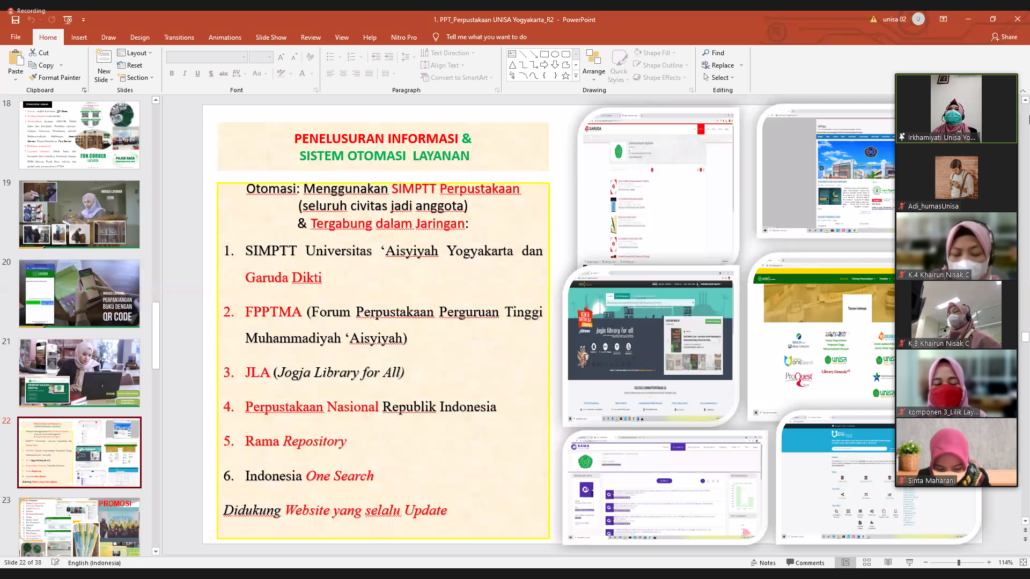Open the font name combo box
1030x579 pixels.
[x=207, y=57]
